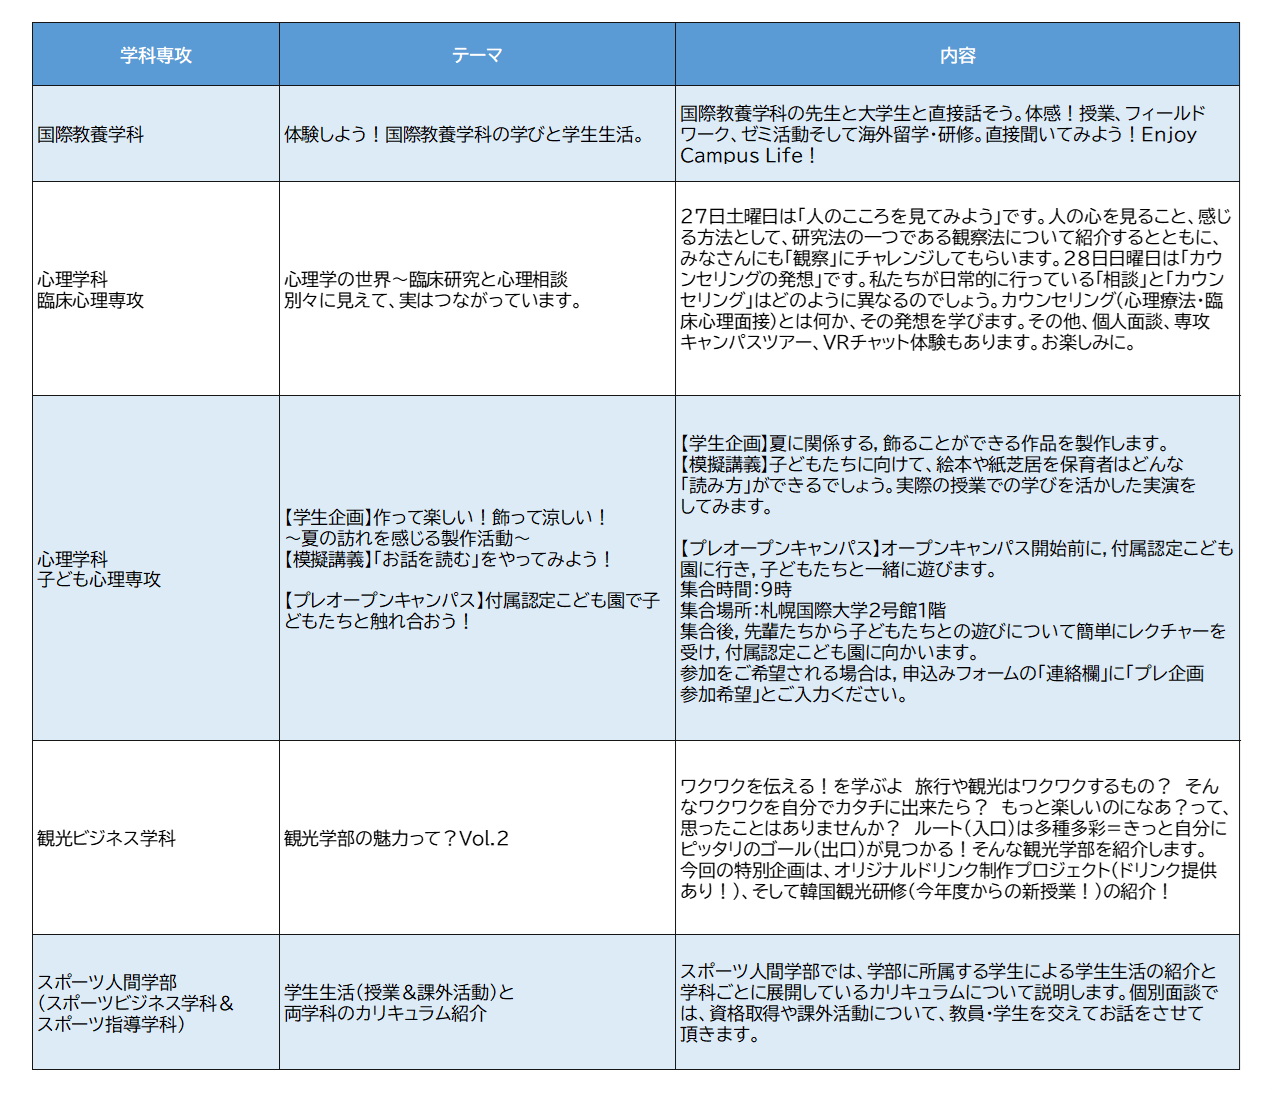Select the theme cell starting 体験しよう！国際教養学科
This screenshot has height=1093, width=1271.
[x=477, y=134]
